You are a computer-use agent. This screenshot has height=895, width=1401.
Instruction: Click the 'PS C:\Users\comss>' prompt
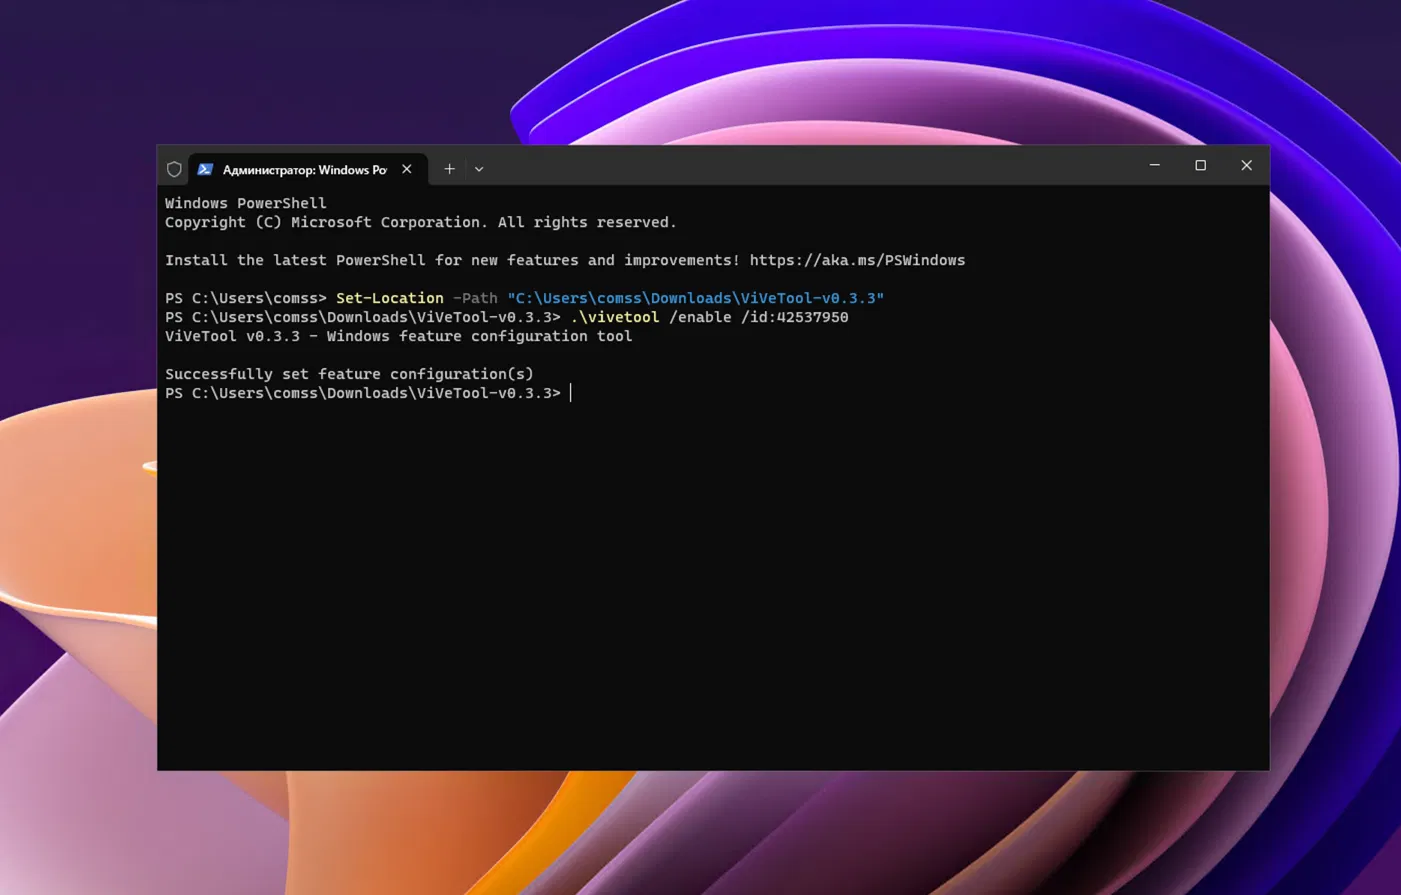(x=246, y=298)
